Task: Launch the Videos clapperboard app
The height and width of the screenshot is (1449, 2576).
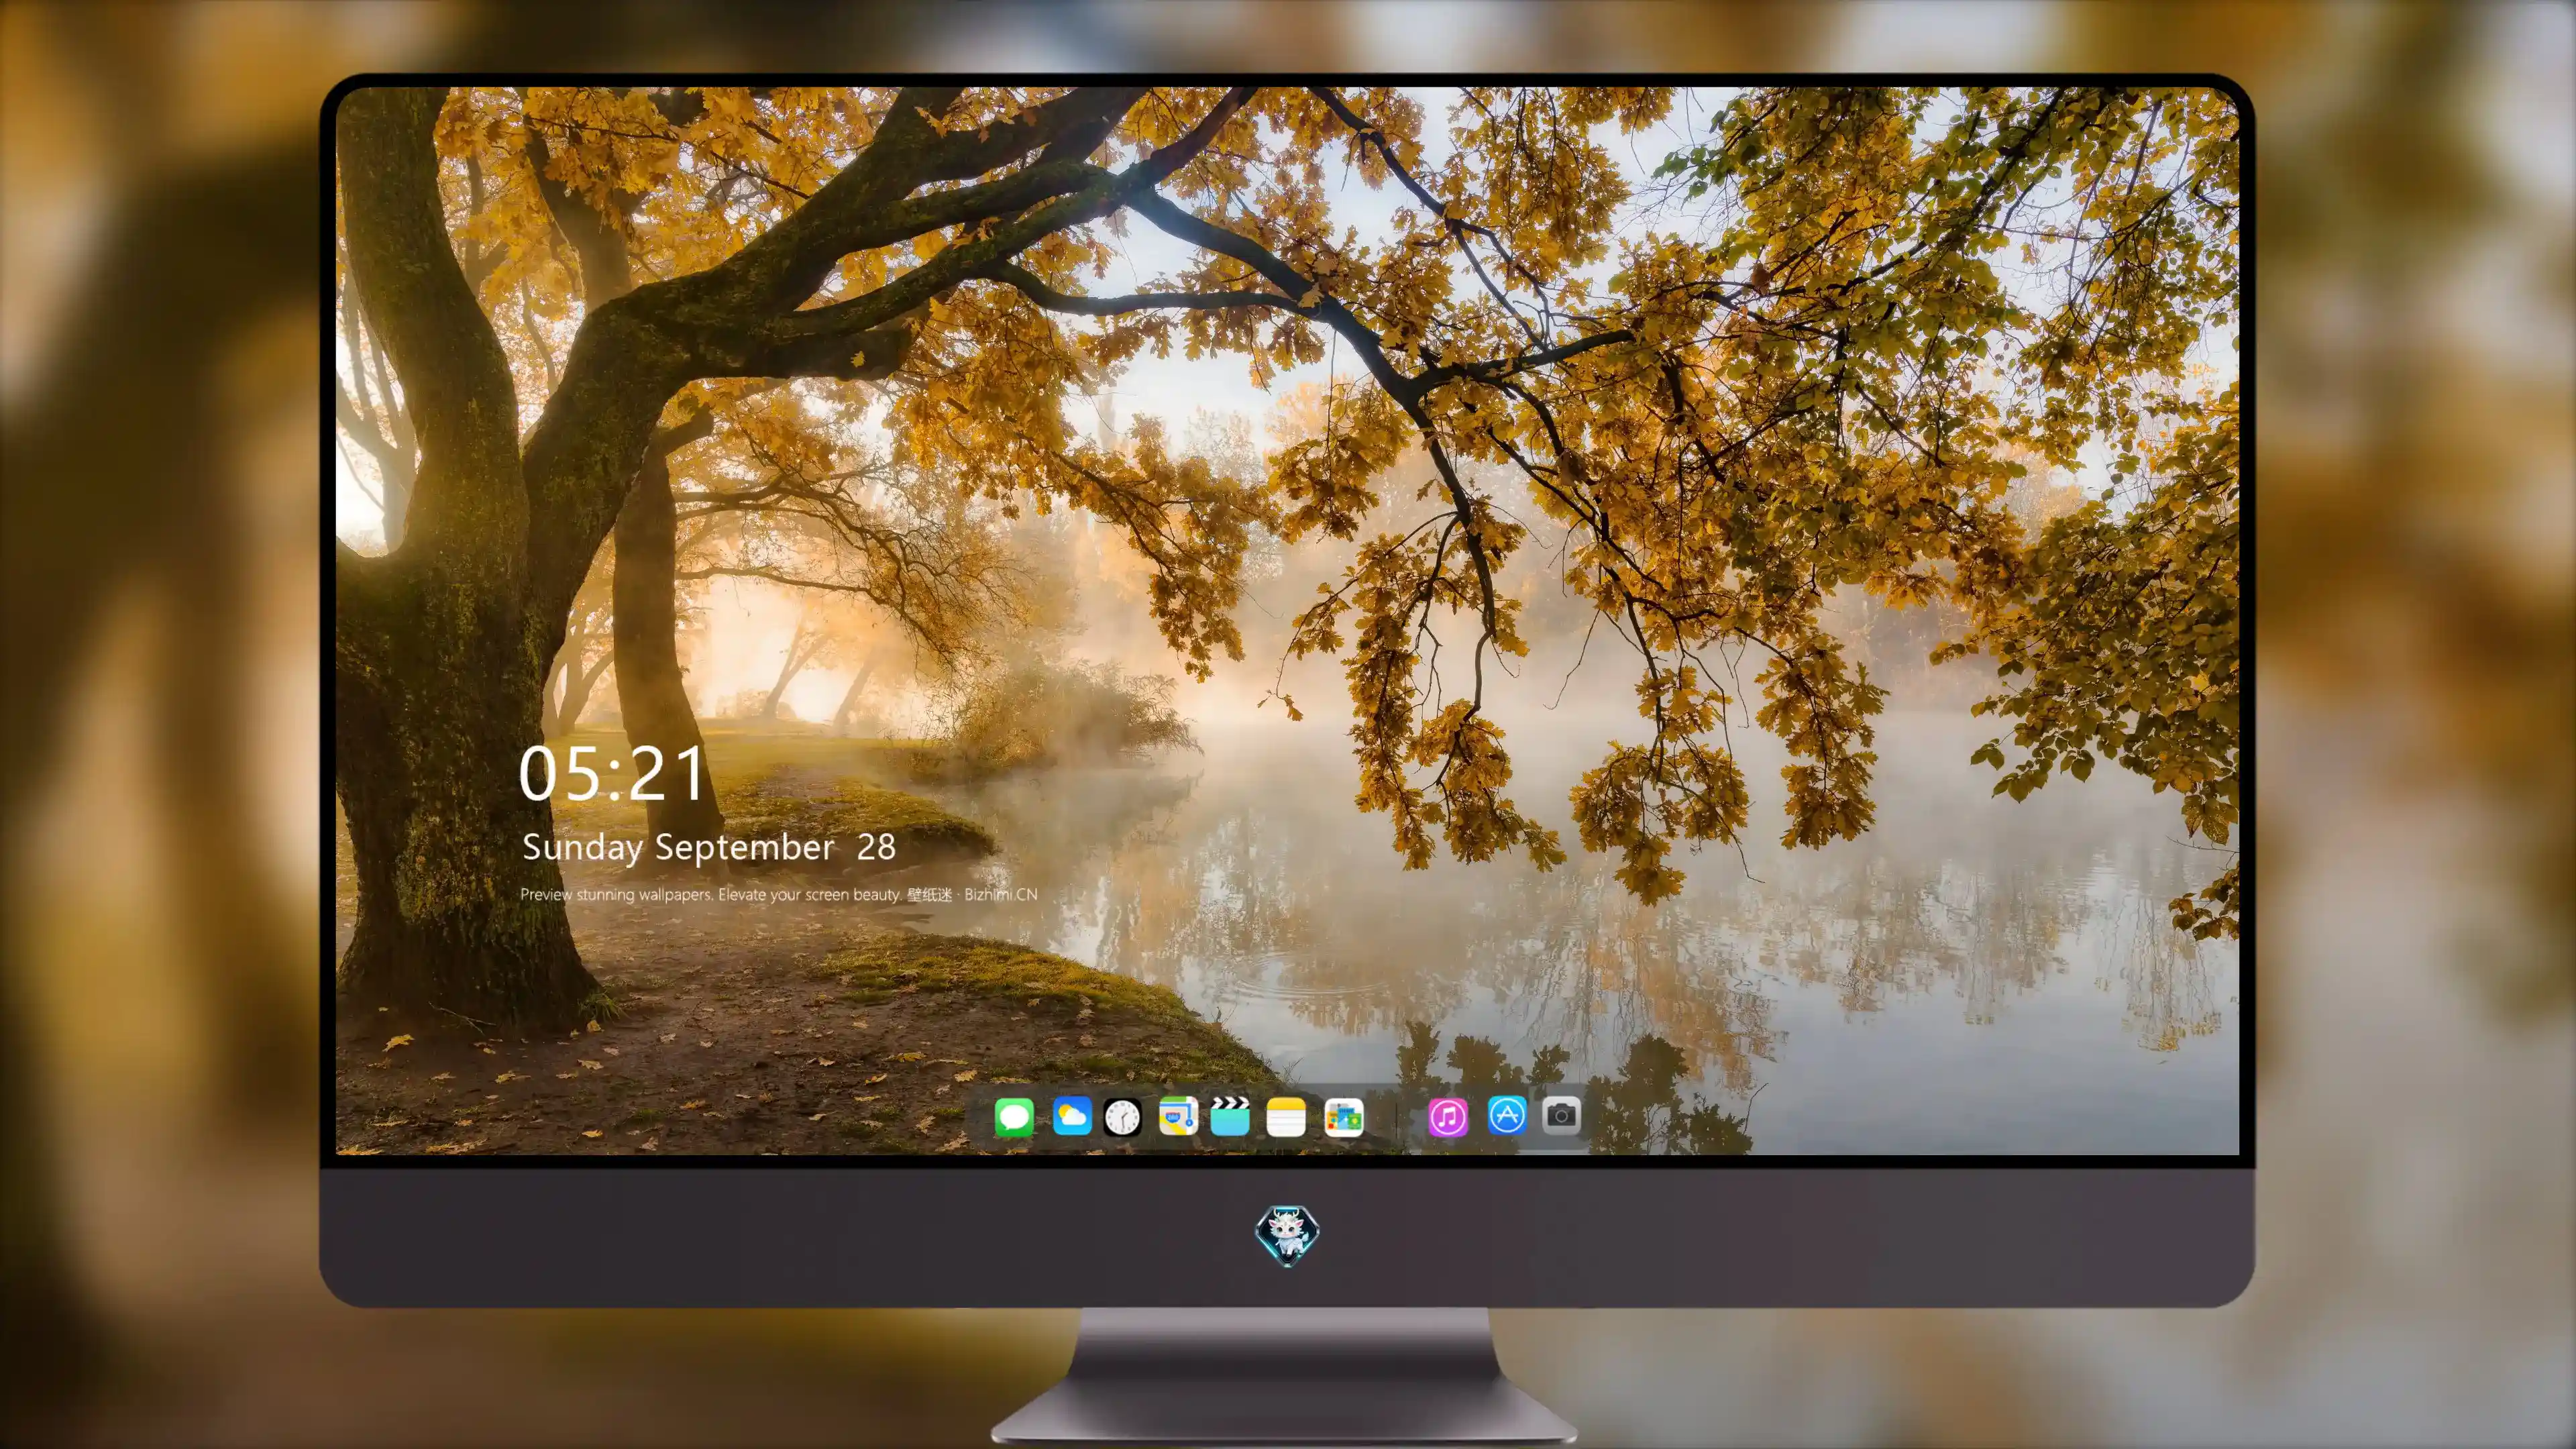Action: (1230, 1116)
